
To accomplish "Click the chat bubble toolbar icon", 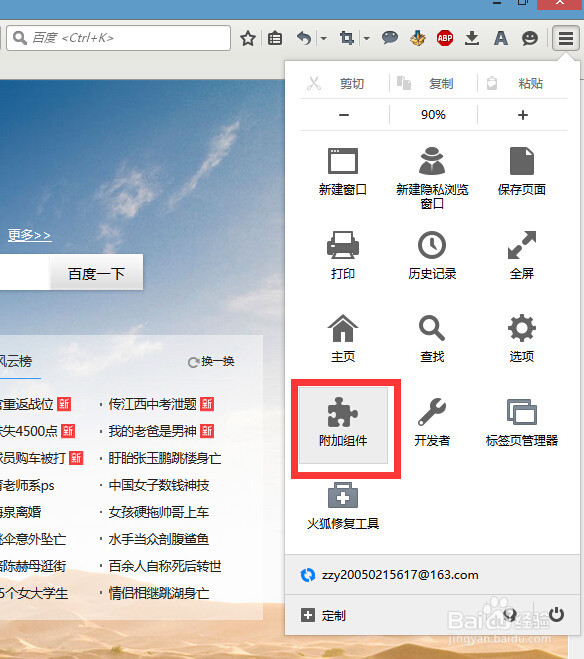I will [x=389, y=38].
